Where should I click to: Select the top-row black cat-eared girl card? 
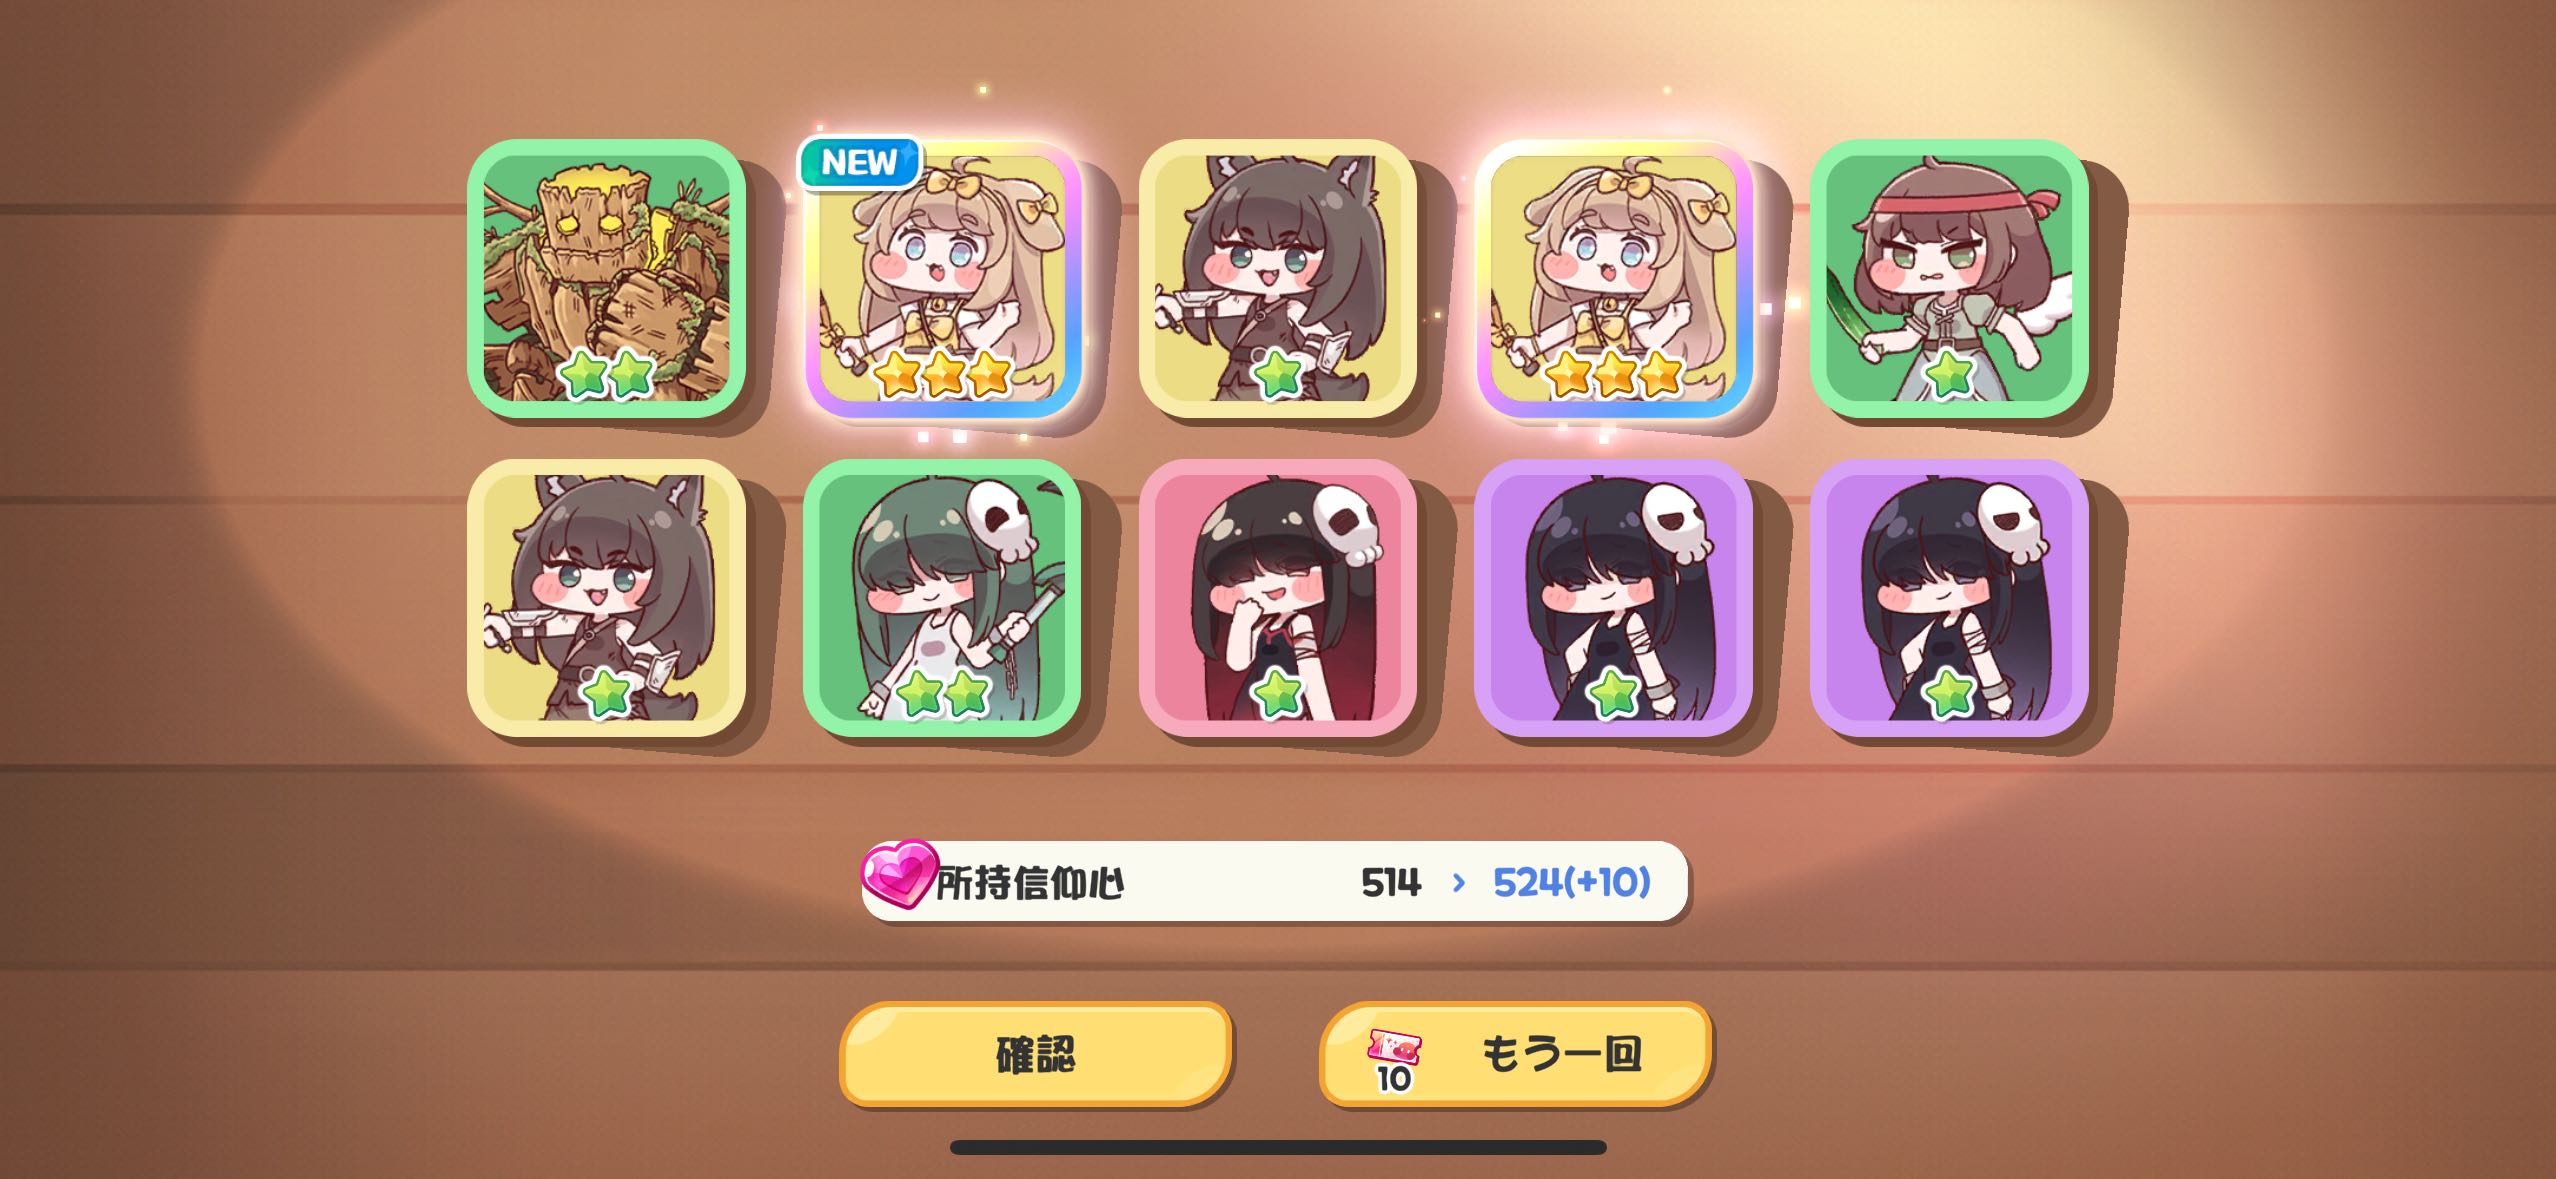[1278, 278]
